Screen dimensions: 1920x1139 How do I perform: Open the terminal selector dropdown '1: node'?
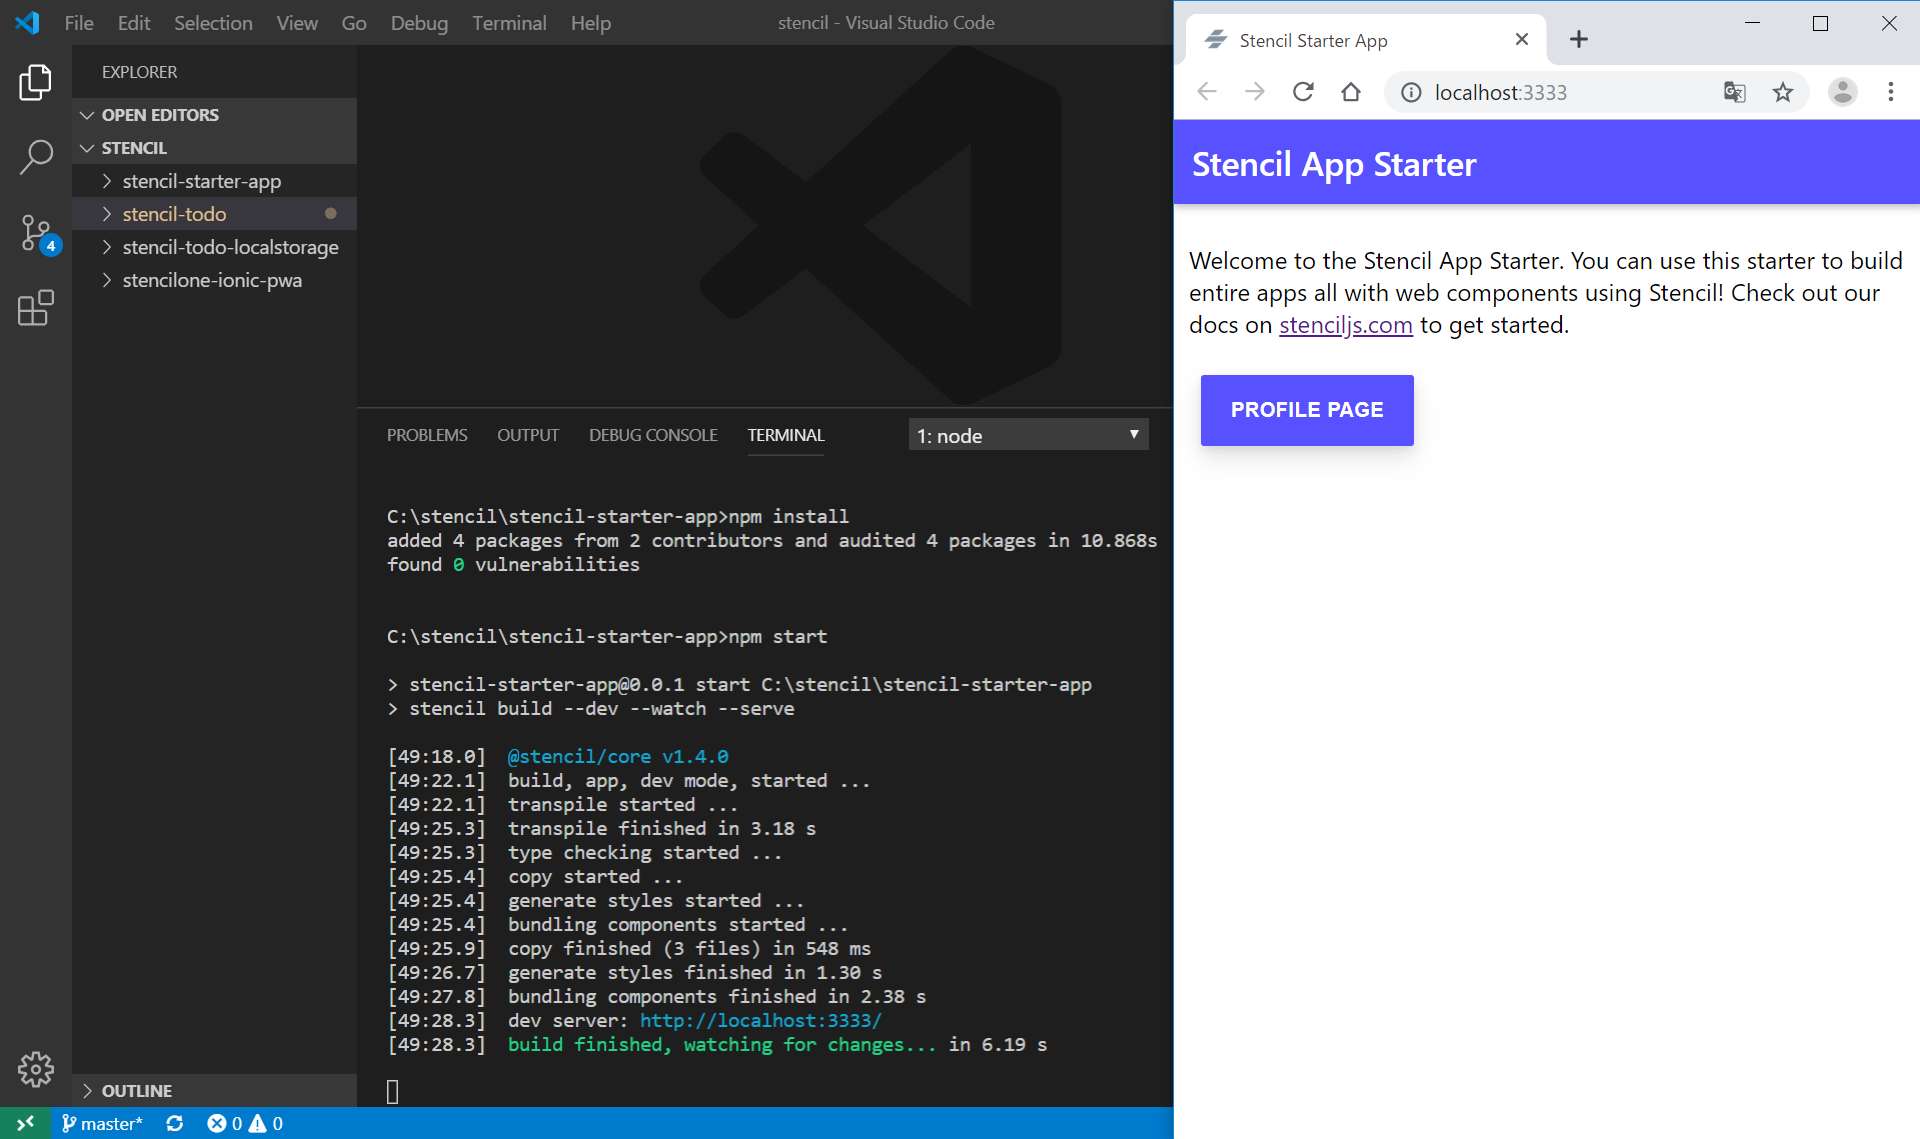(1028, 435)
